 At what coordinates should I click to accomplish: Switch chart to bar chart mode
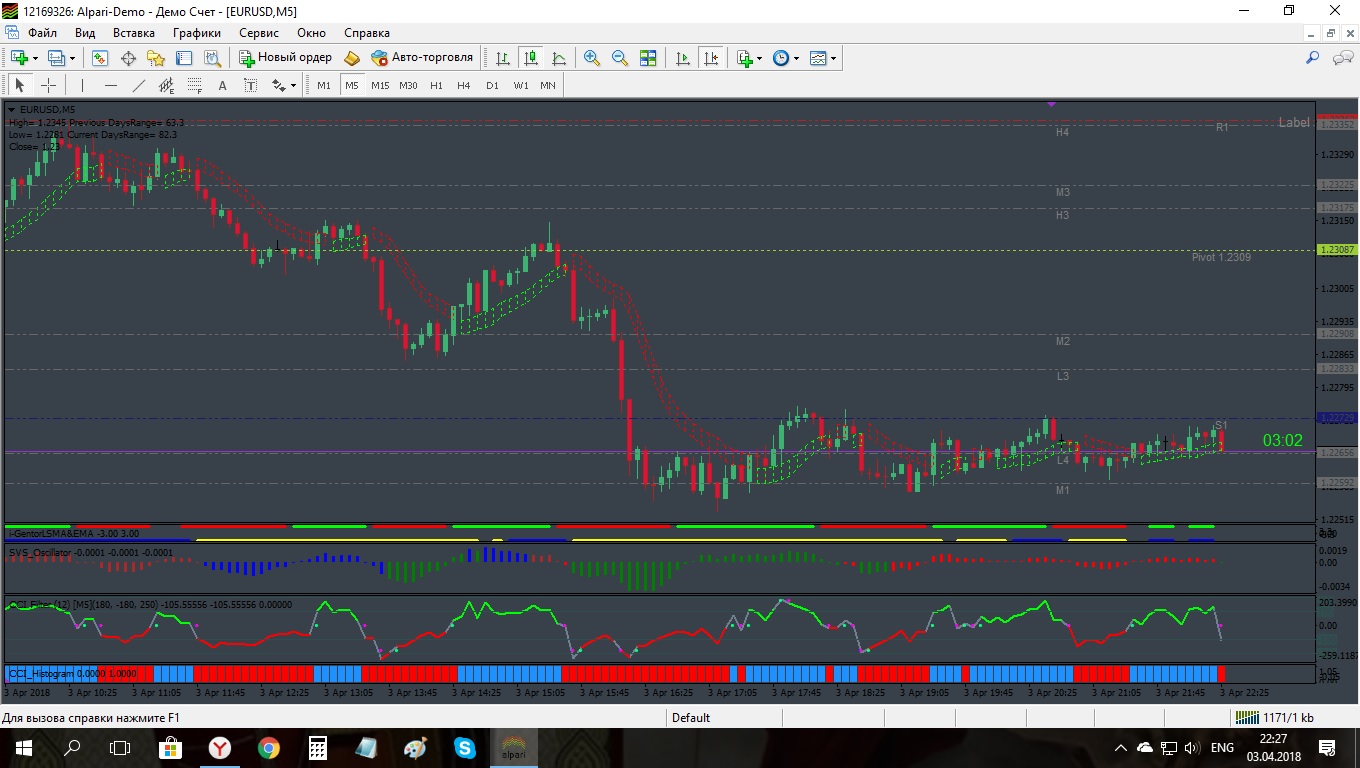click(502, 58)
